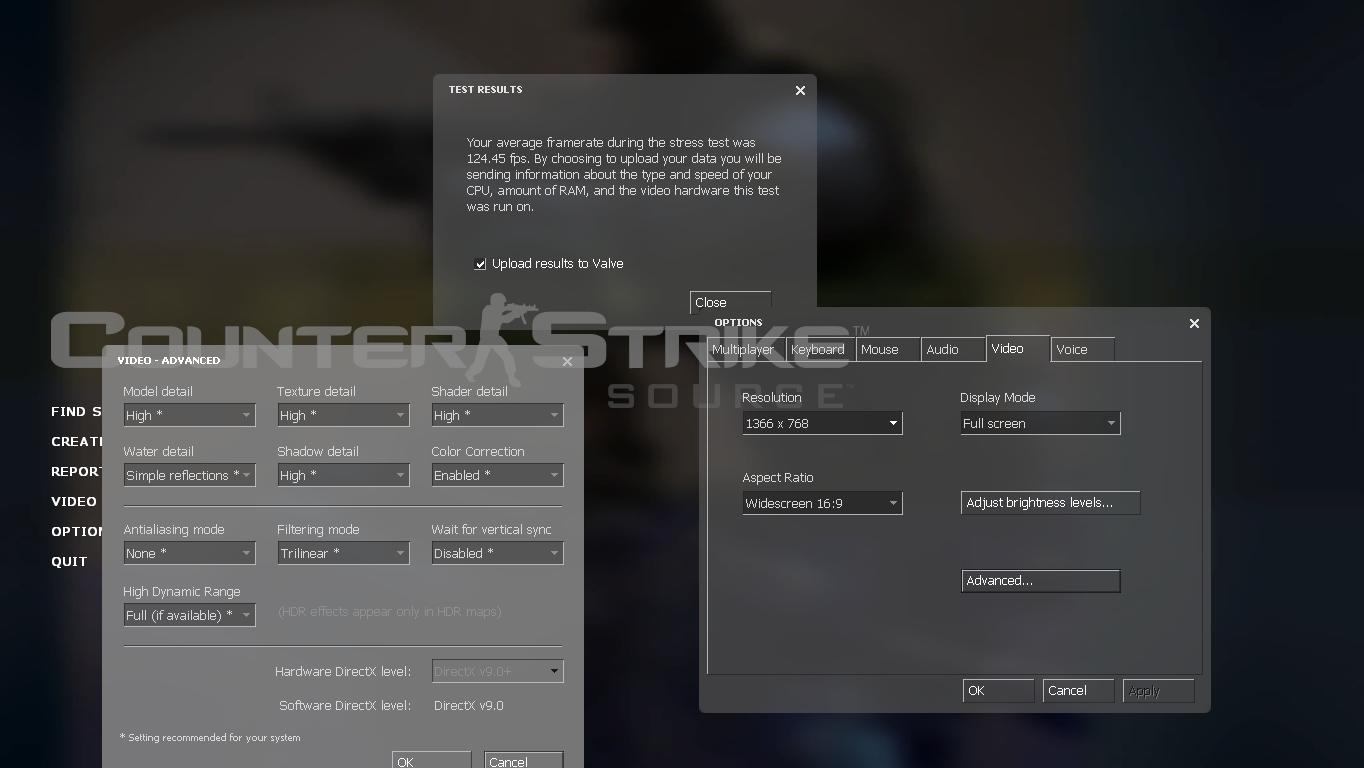
Task: Select the Video tab
Action: [1017, 348]
